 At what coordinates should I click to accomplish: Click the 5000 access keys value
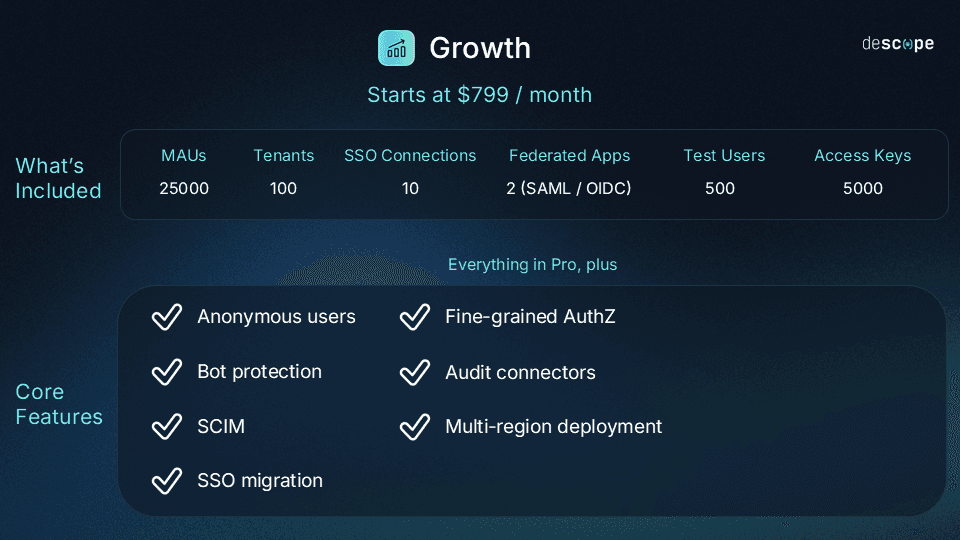point(863,188)
